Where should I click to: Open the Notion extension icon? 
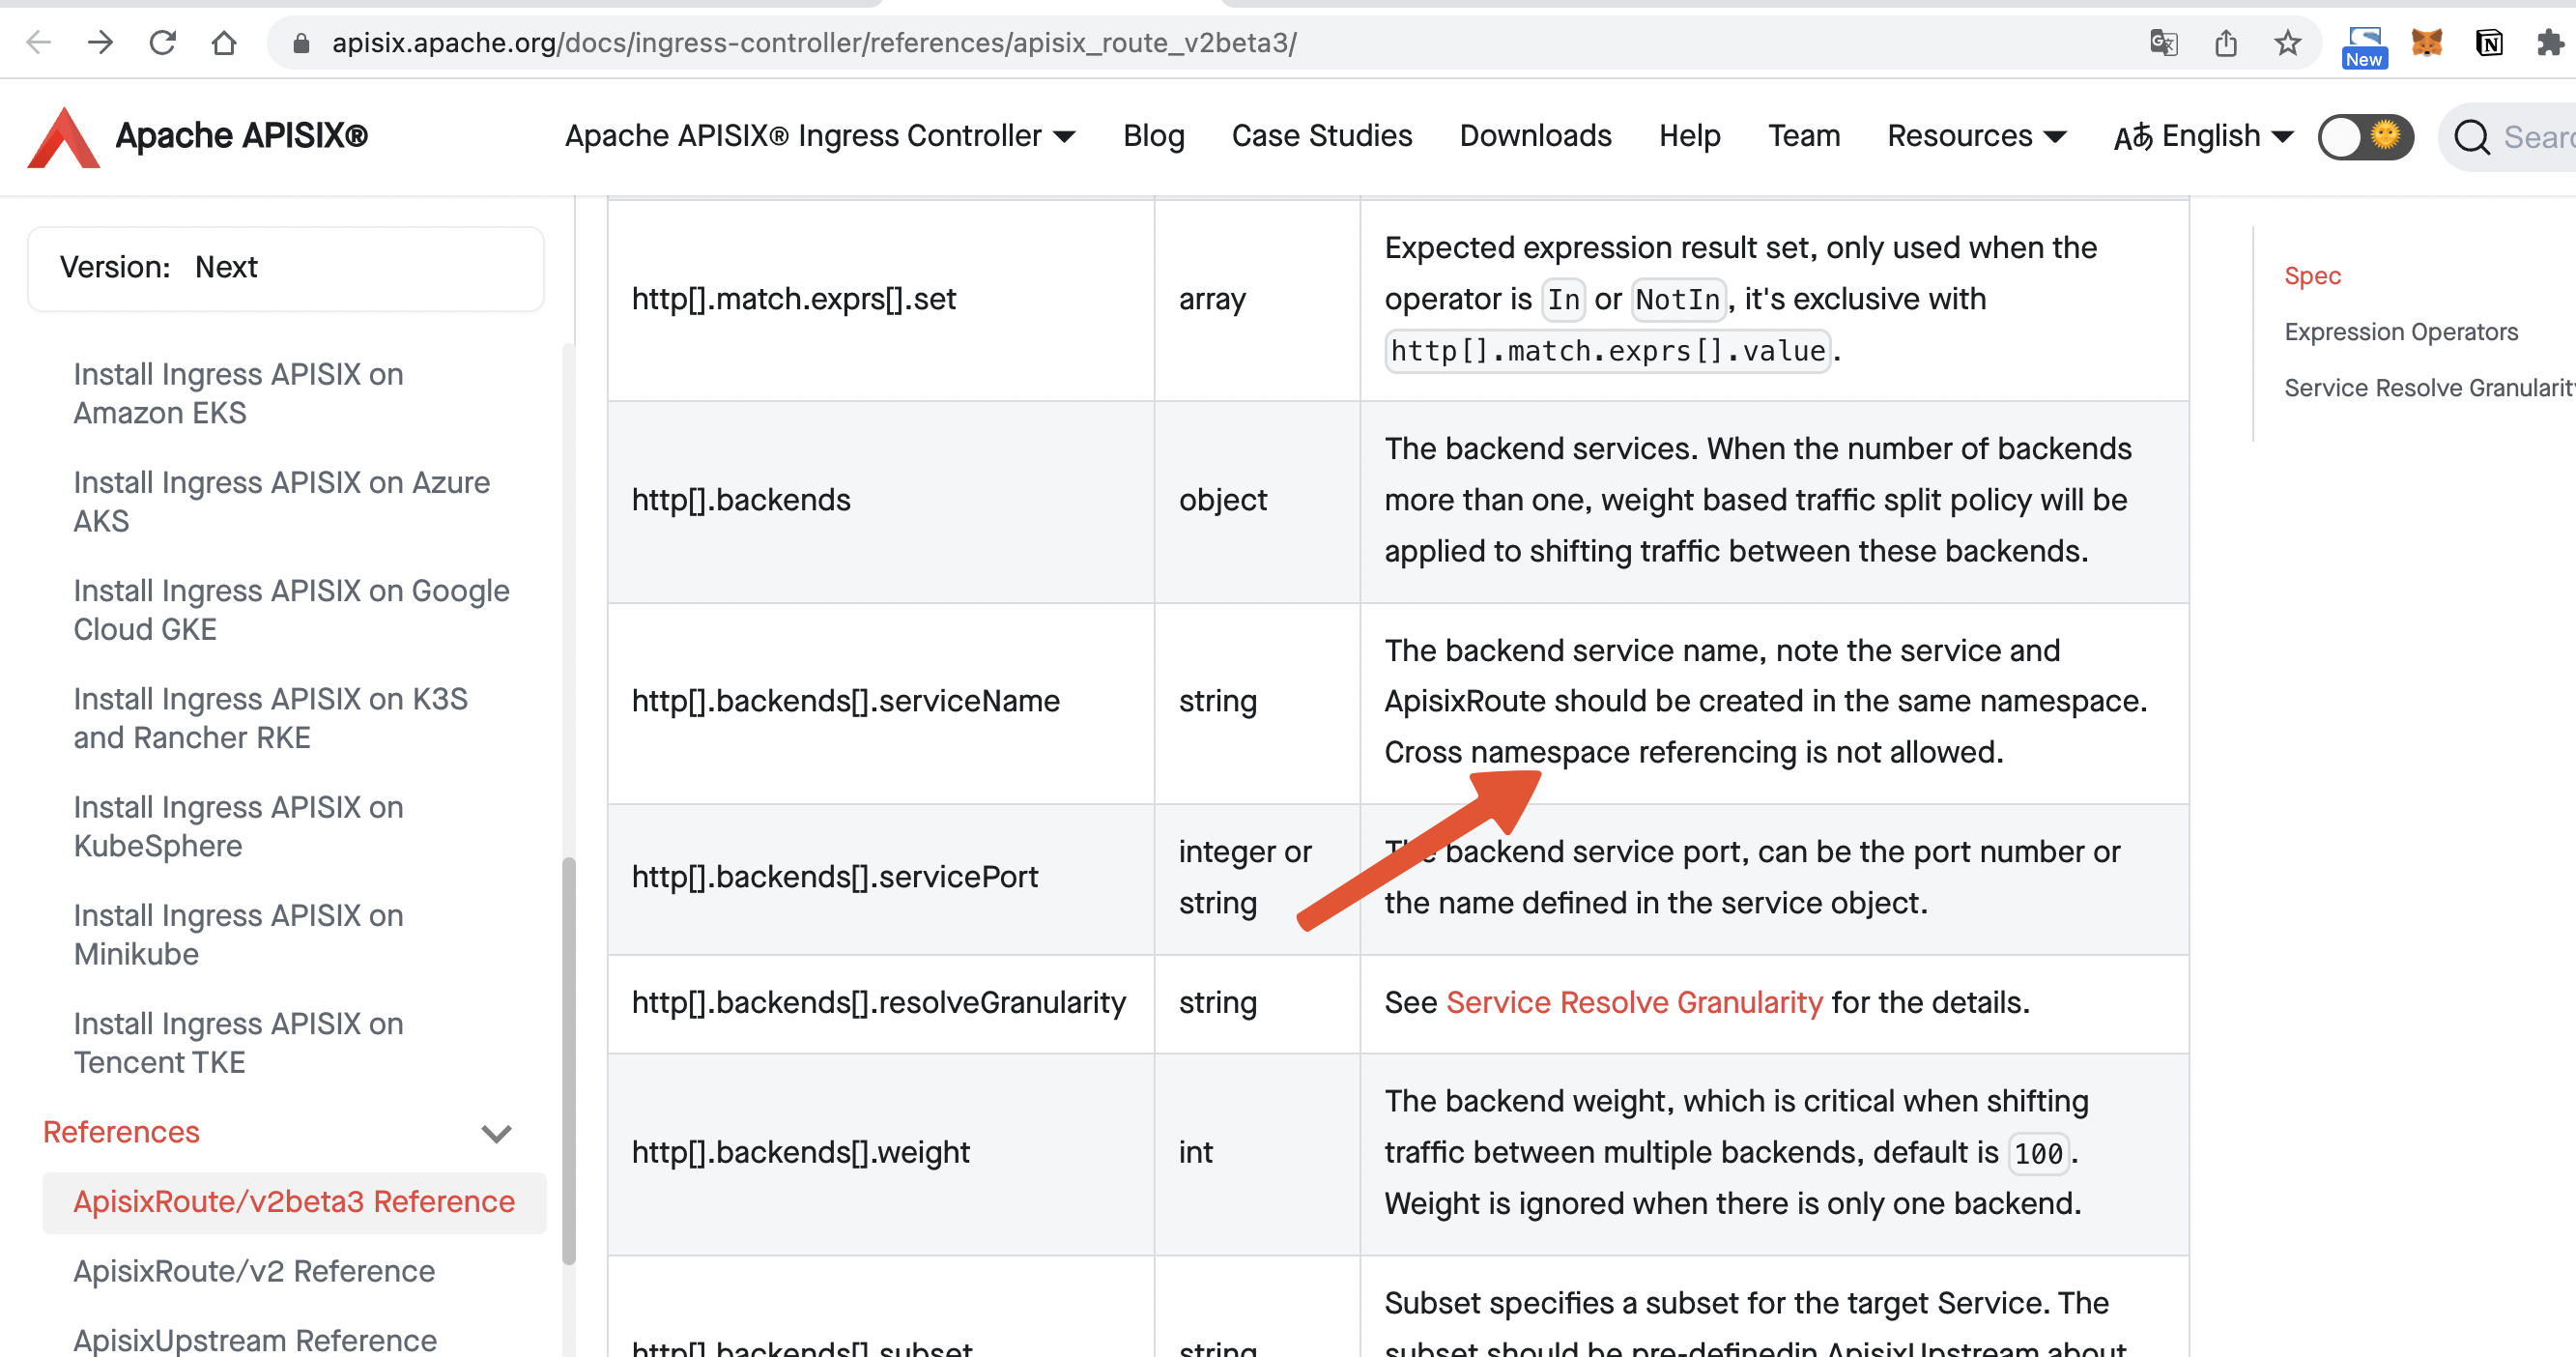tap(2489, 42)
